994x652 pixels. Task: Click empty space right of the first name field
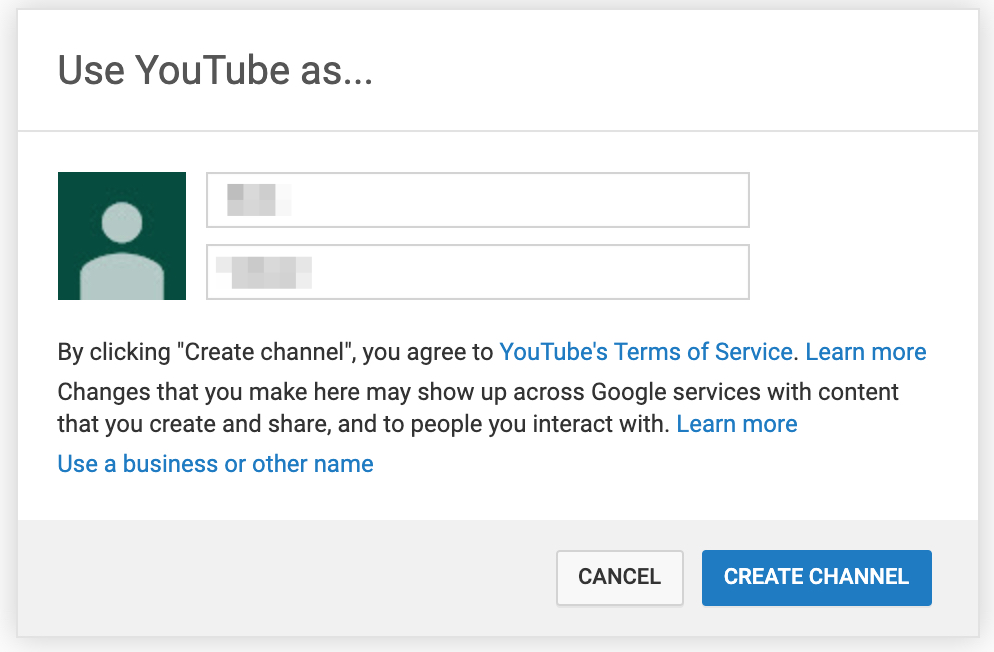862,200
